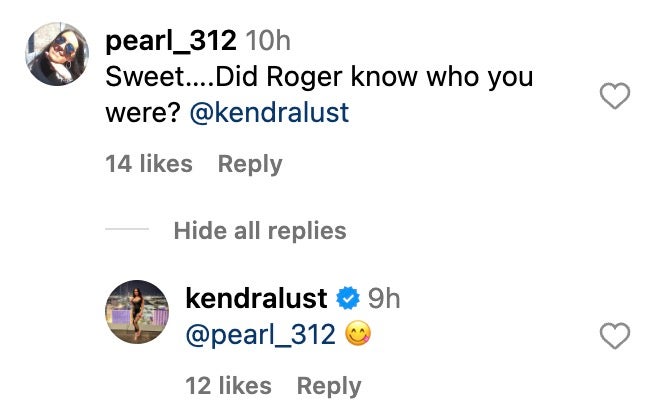The image size is (658, 410).
Task: Click the 10h timestamp on pearl_312's comment
Action: 268,41
